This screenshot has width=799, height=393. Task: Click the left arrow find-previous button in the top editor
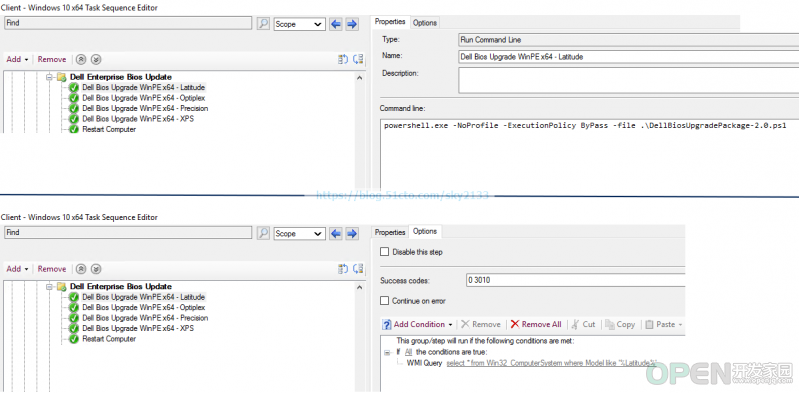335,24
